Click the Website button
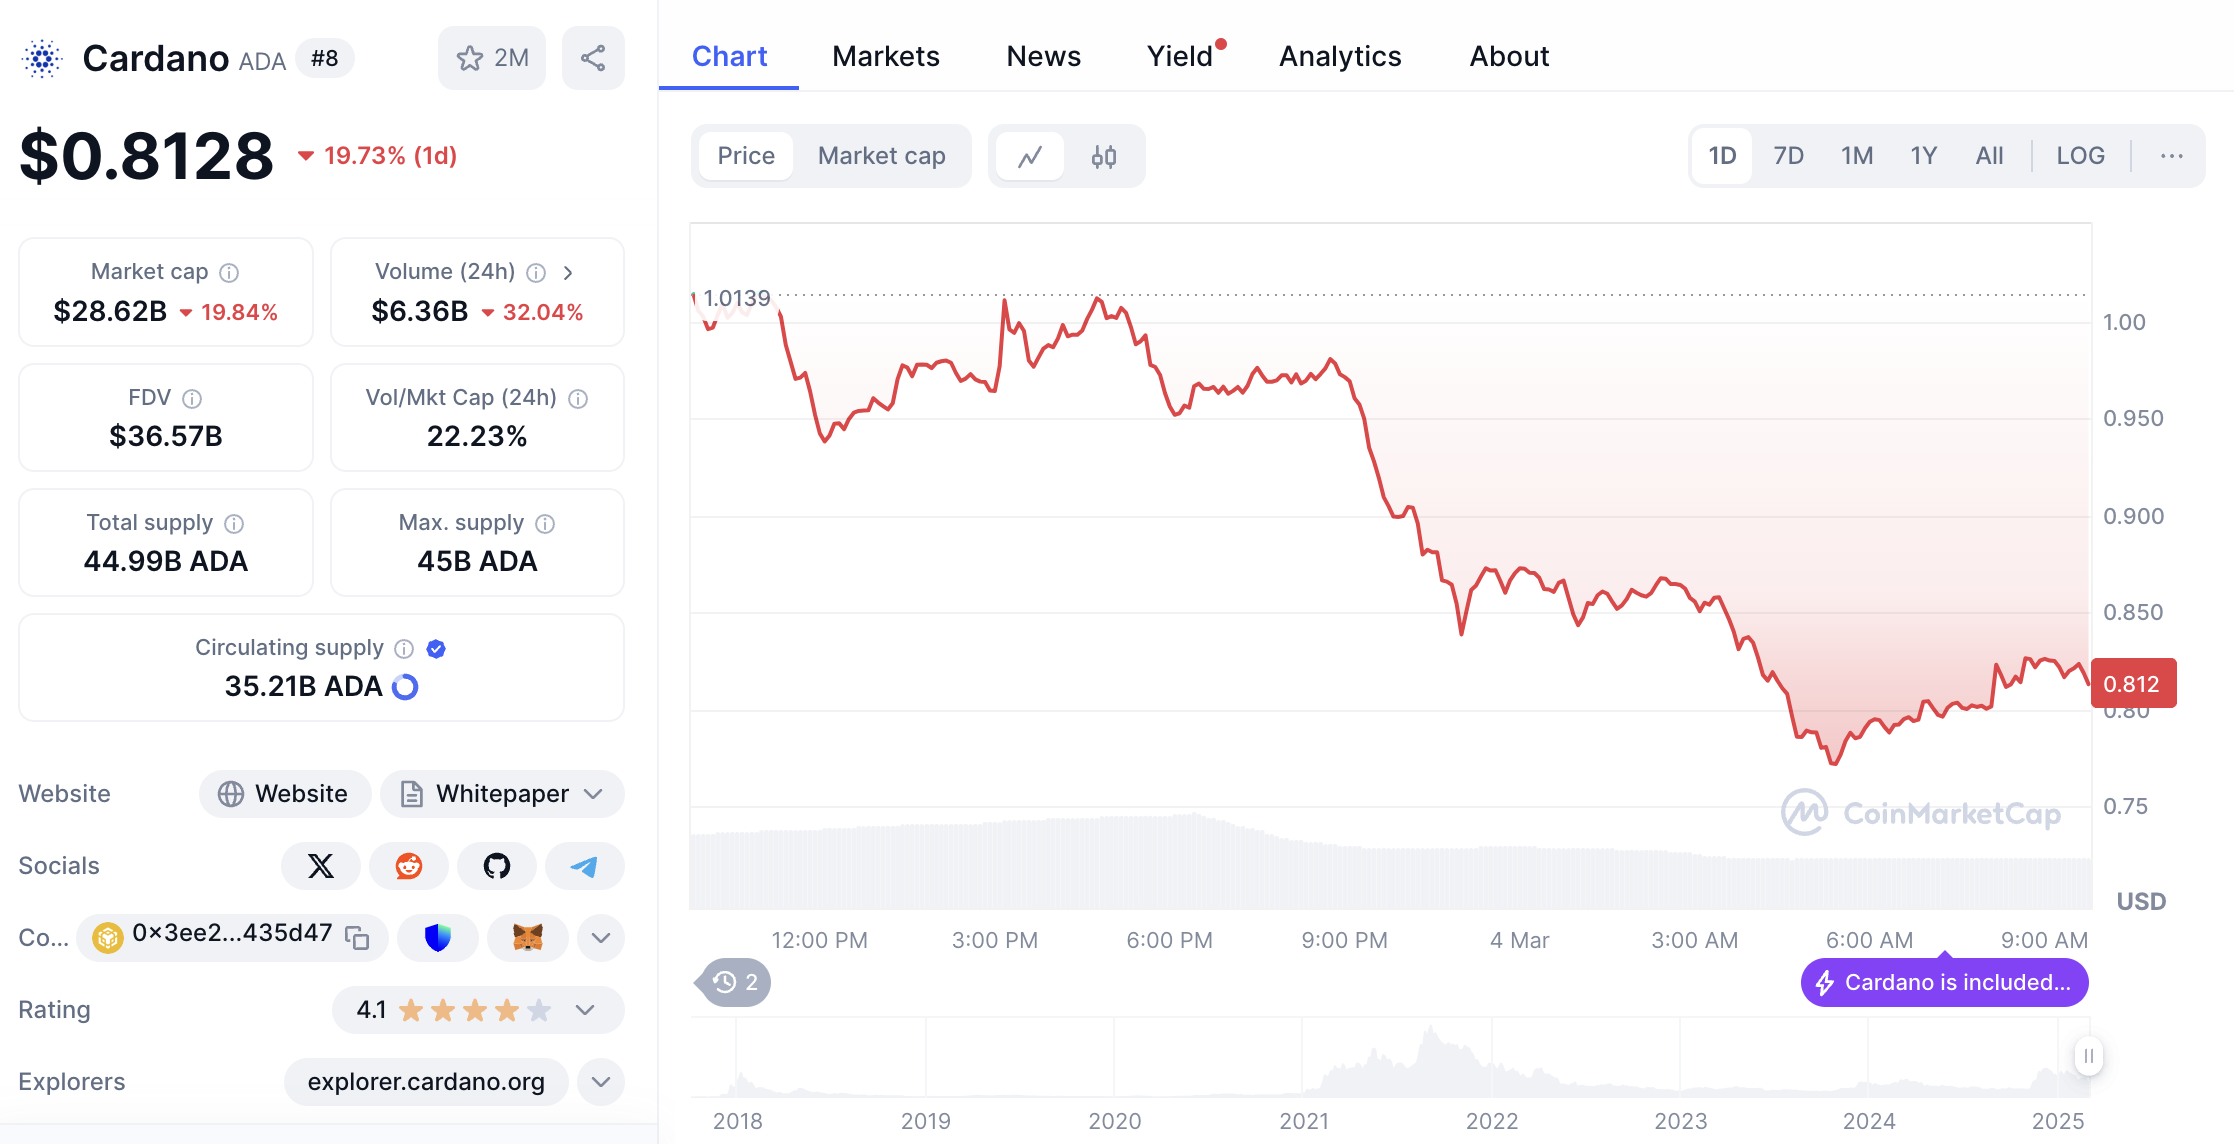The width and height of the screenshot is (2234, 1144). click(285, 794)
